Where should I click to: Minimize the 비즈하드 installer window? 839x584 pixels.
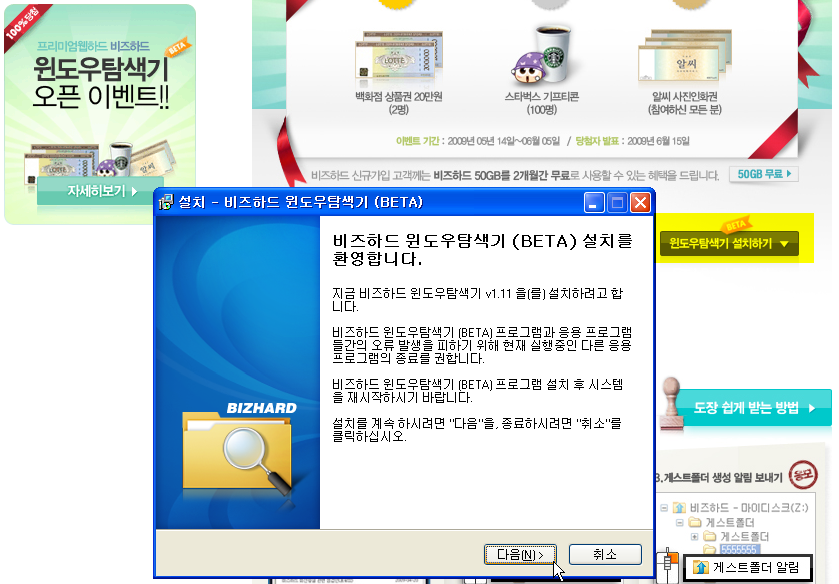coord(594,203)
